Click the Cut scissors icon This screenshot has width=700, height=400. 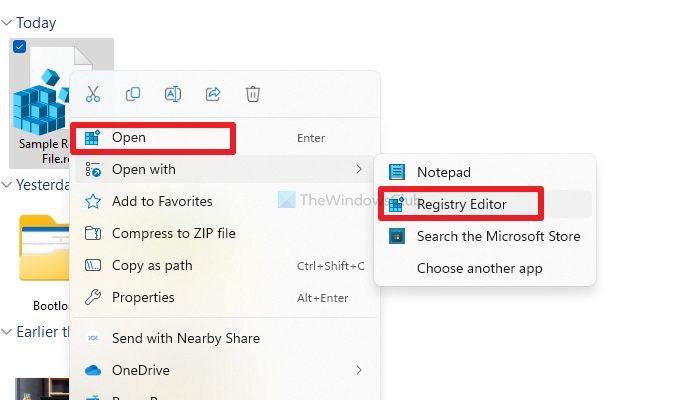(x=93, y=94)
